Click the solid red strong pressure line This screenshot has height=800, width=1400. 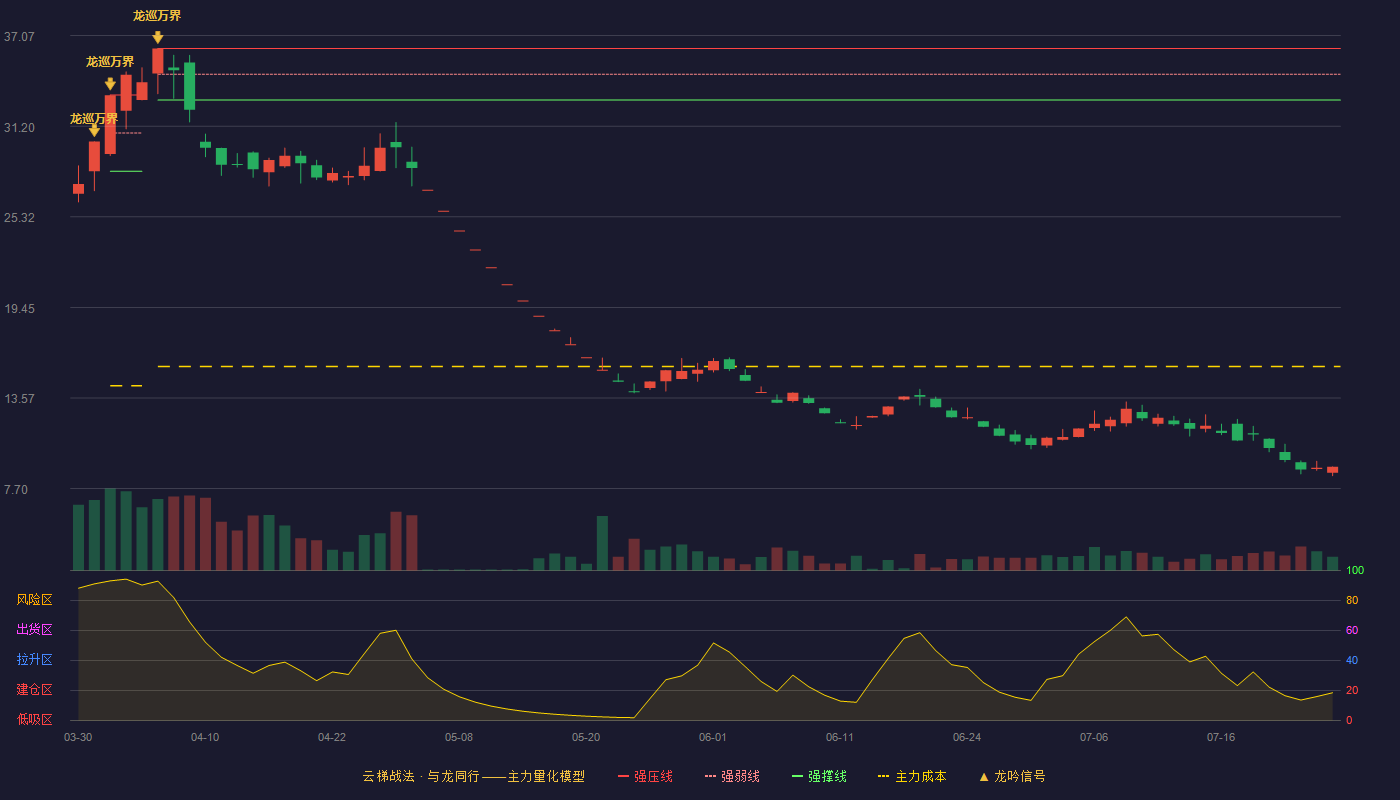750,48
